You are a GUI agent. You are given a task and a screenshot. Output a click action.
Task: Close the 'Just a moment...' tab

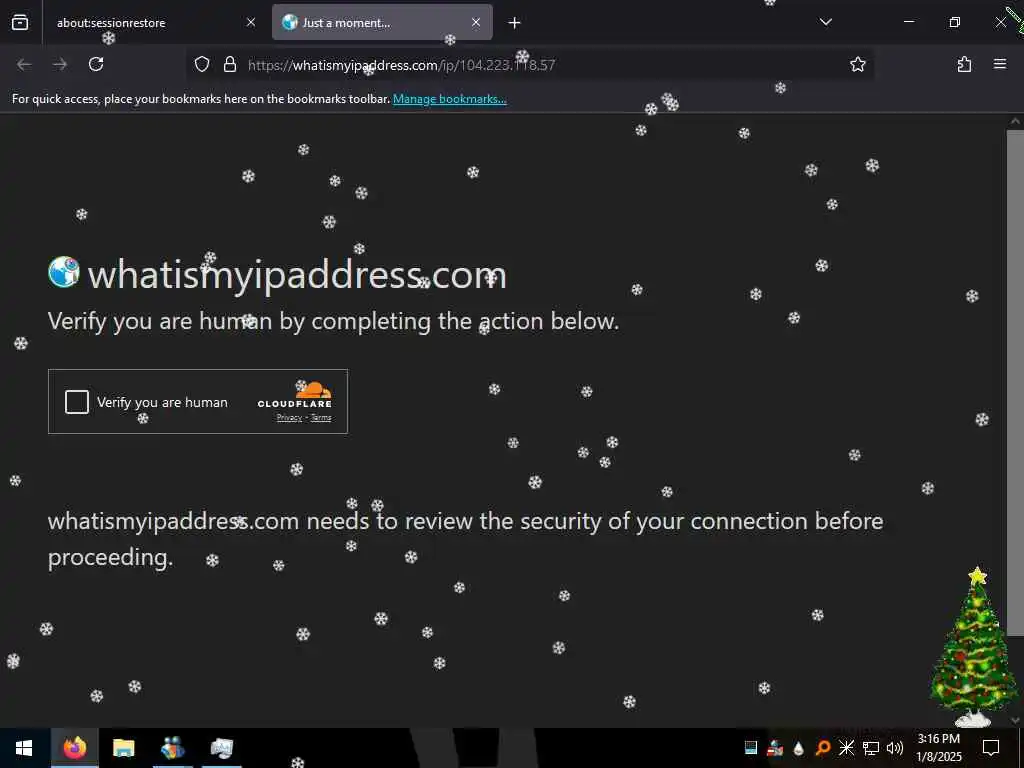coord(476,23)
